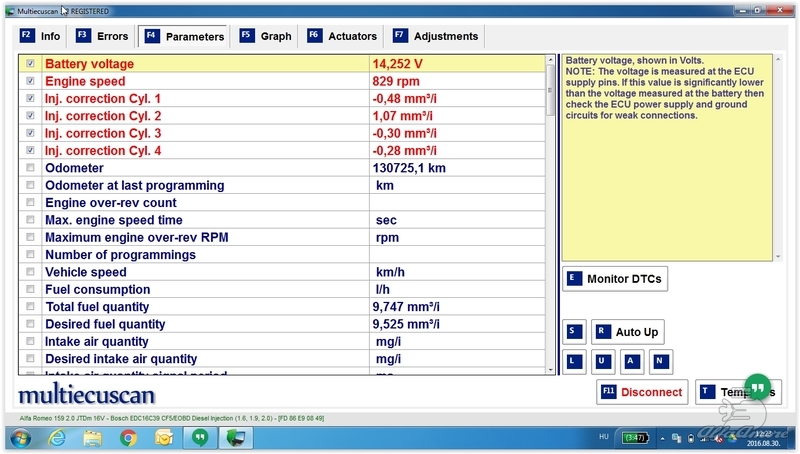Viewport: 800px width, 454px height.
Task: Click the green quote chat bubble
Action: [x=758, y=388]
